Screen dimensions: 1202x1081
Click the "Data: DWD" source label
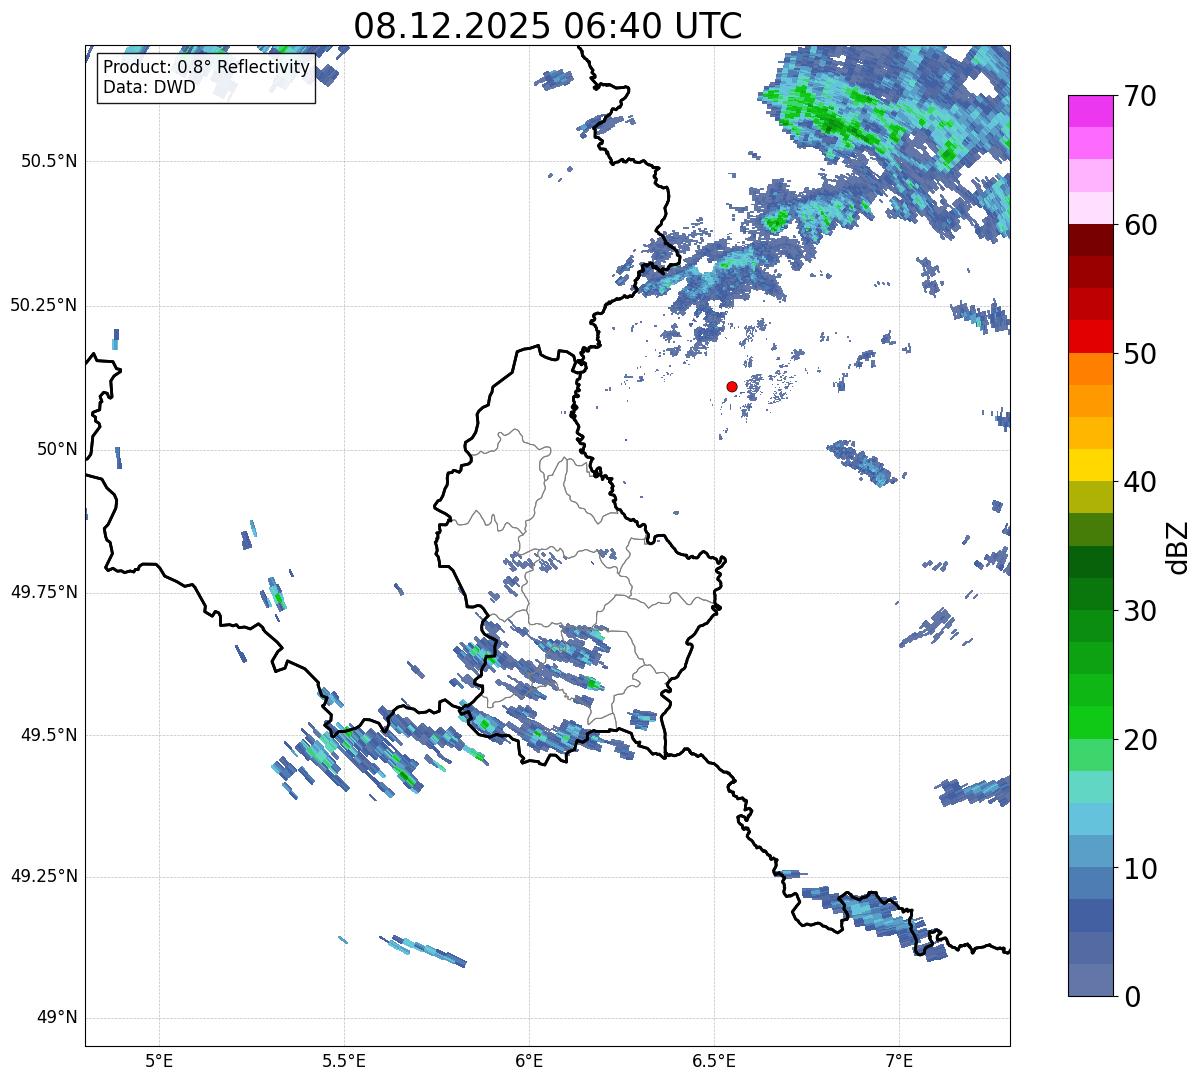[149, 87]
